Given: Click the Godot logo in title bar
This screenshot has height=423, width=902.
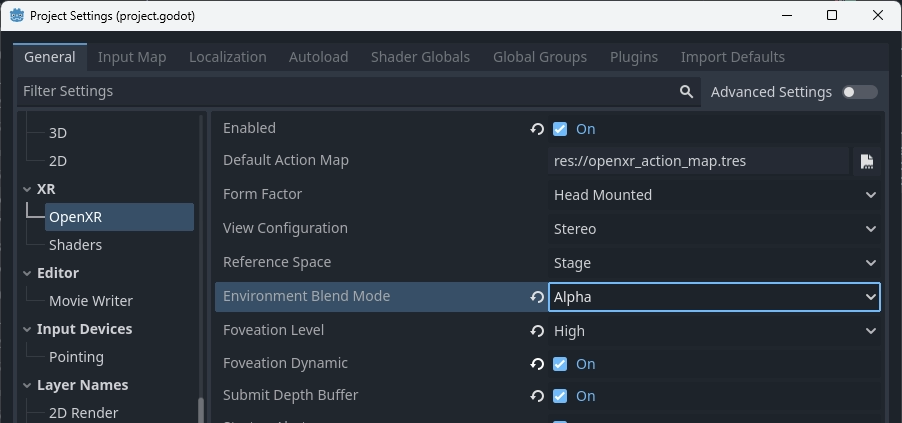Looking at the screenshot, I should [16, 15].
